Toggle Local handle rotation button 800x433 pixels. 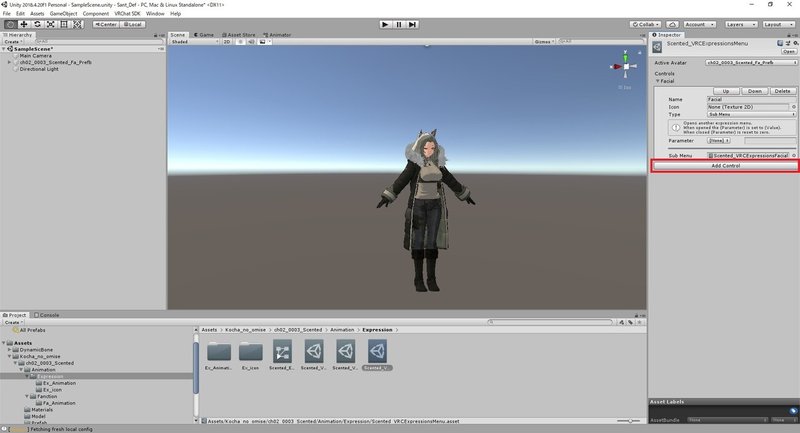pos(133,24)
